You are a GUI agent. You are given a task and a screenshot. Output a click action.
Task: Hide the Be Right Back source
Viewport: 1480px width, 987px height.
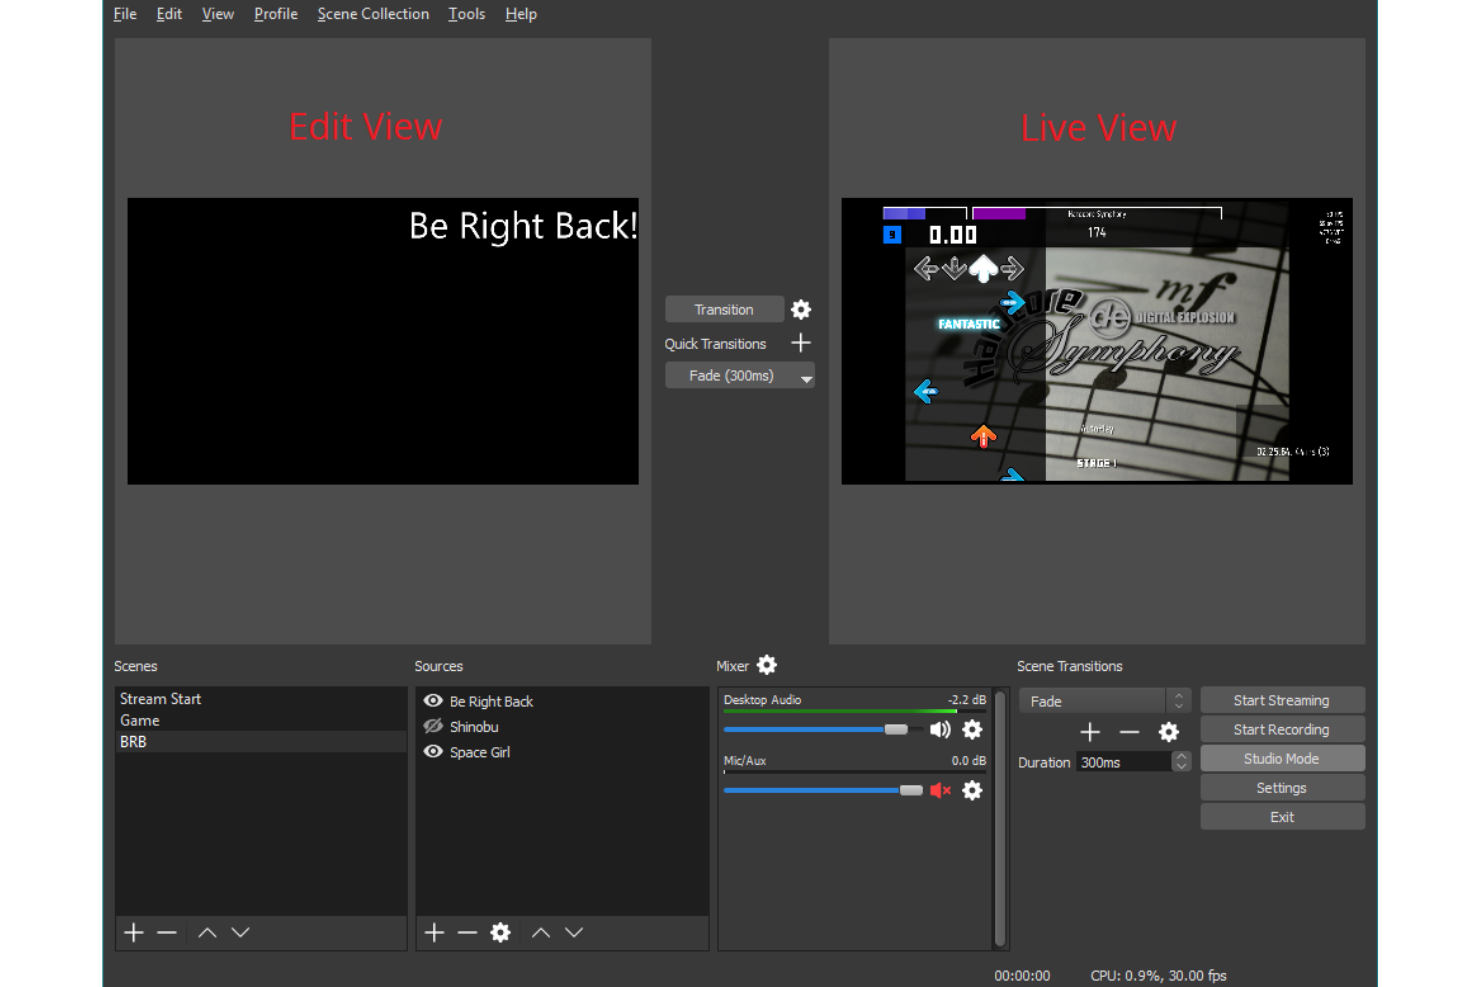pyautogui.click(x=433, y=700)
